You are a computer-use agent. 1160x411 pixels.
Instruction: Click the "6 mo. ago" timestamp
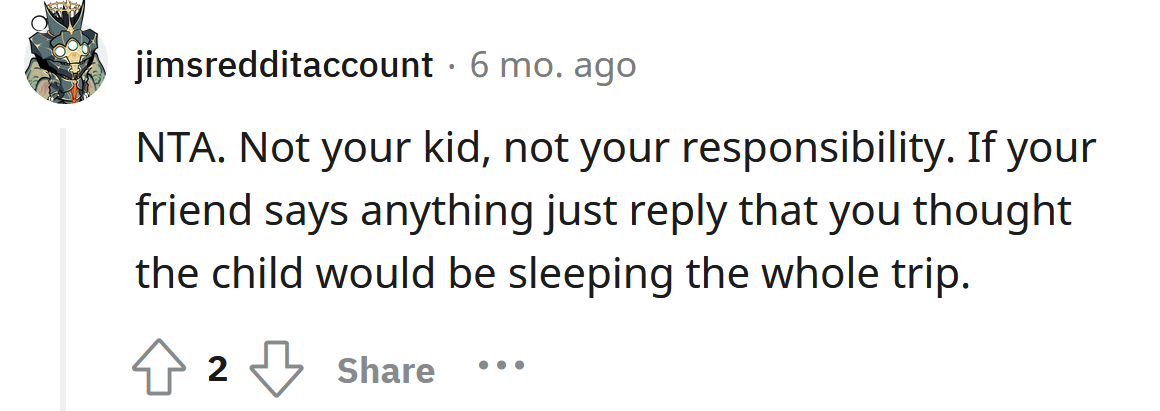553,66
